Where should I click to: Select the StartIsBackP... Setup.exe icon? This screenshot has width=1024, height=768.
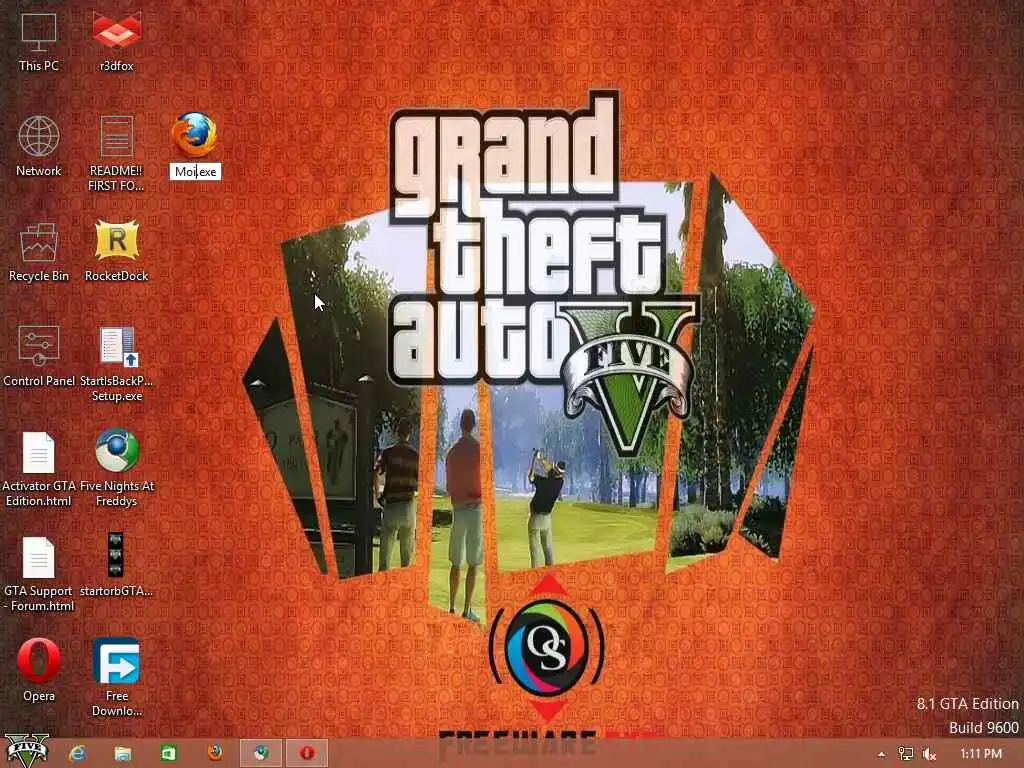click(116, 364)
